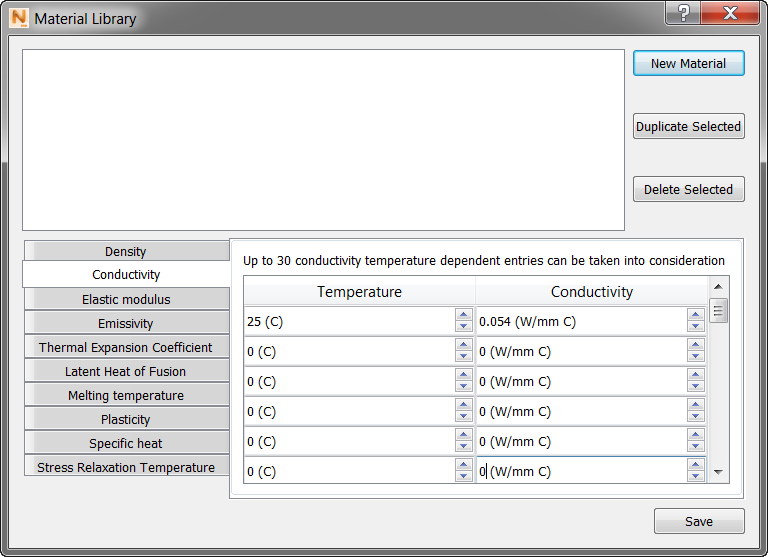768x557 pixels.
Task: Select the Specific heat tab
Action: [x=126, y=443]
